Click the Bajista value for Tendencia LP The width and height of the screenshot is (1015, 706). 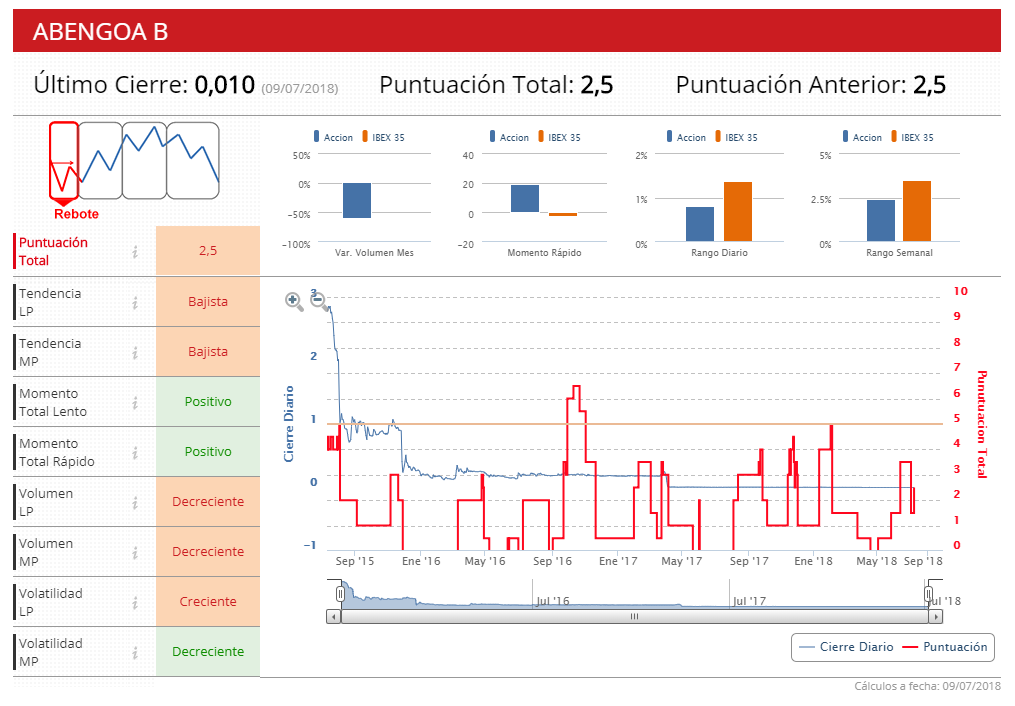[208, 302]
